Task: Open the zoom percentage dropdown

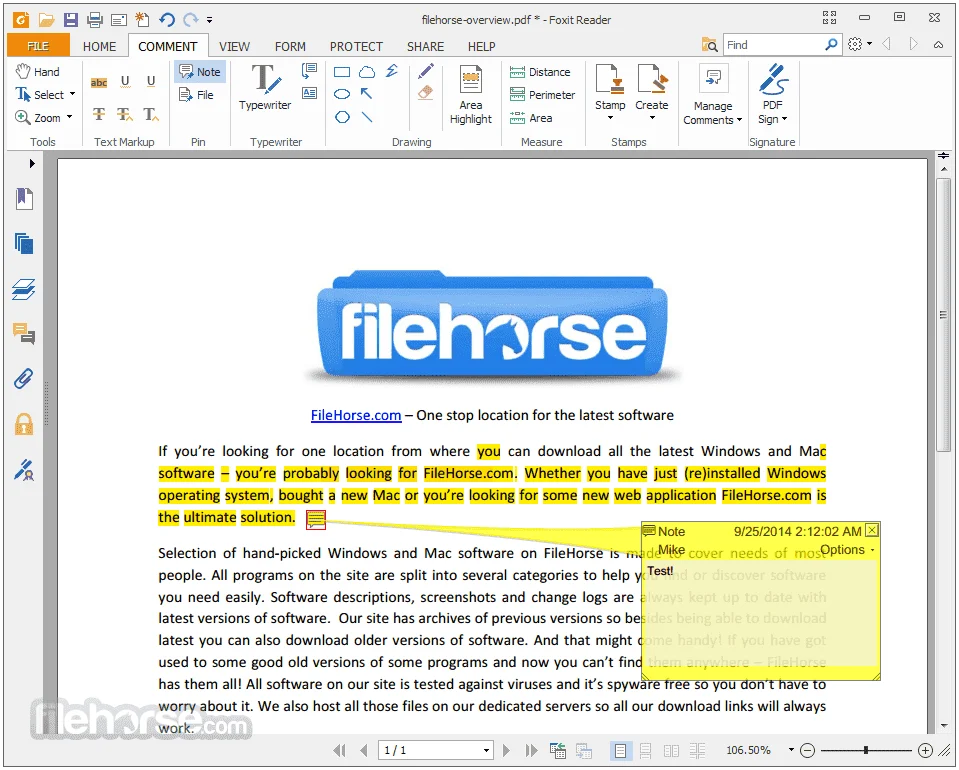Action: 791,750
